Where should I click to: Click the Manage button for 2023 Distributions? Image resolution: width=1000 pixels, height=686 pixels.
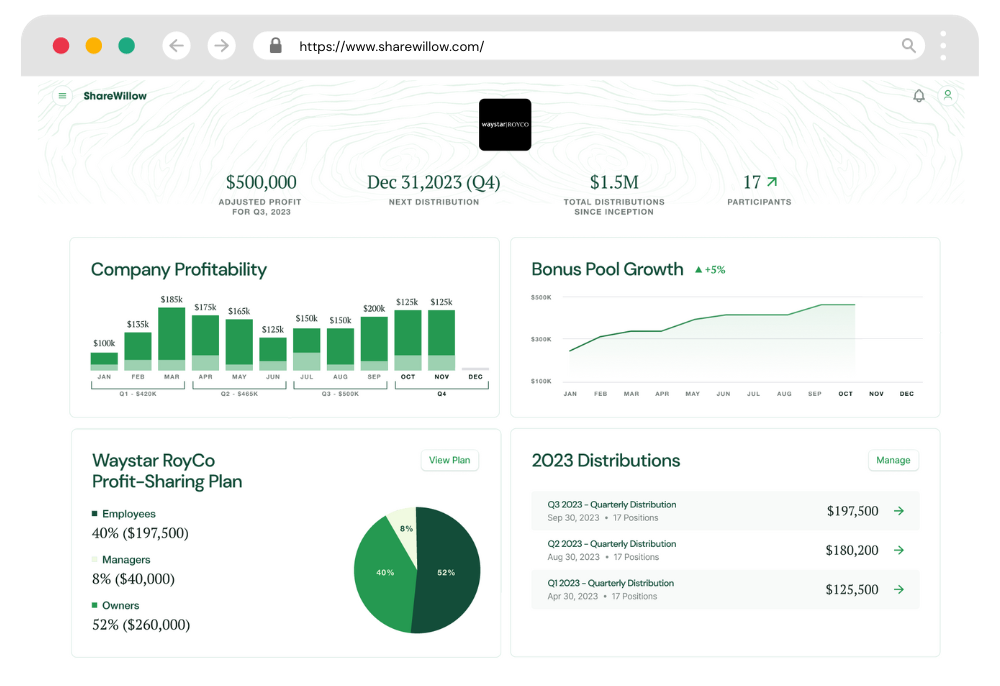click(893, 460)
